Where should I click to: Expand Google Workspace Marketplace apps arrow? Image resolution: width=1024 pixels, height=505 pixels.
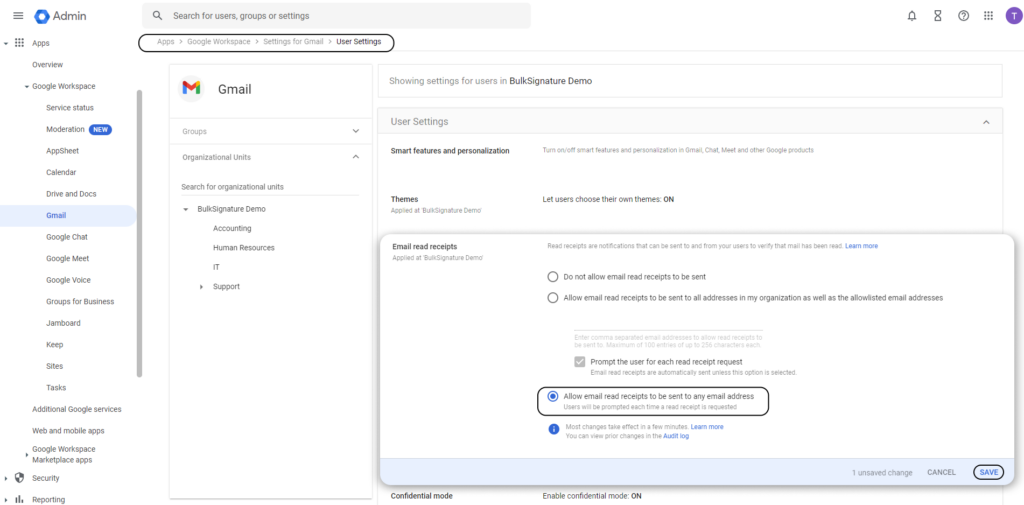tap(26, 454)
